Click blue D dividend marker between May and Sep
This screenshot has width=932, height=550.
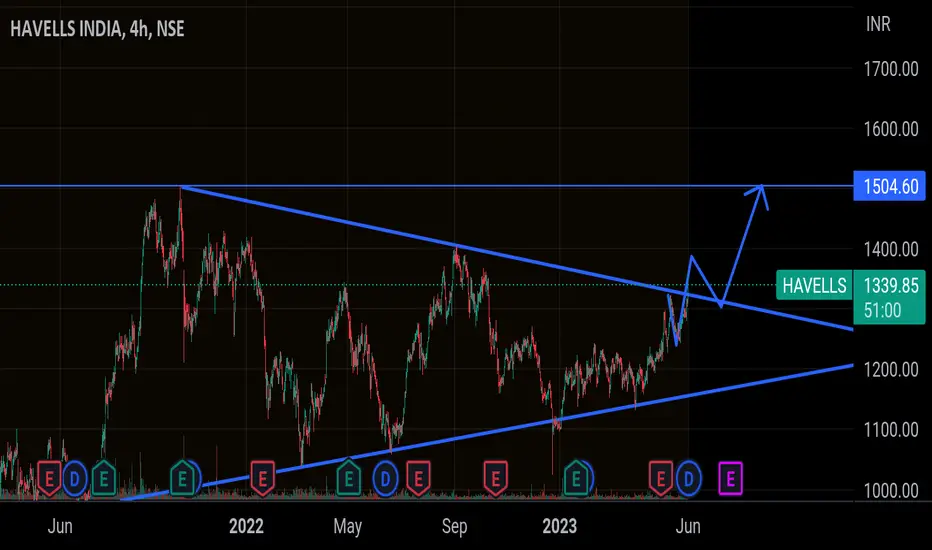[385, 478]
